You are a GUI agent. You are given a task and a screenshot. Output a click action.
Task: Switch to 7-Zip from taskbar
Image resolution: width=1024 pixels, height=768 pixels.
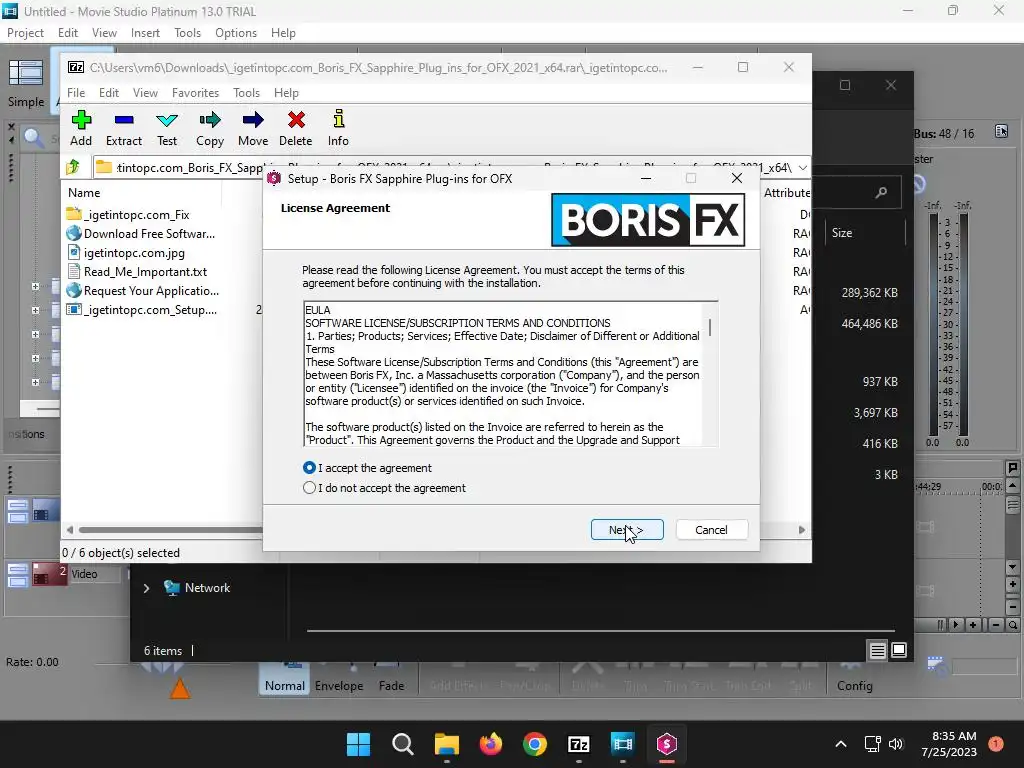(x=579, y=744)
